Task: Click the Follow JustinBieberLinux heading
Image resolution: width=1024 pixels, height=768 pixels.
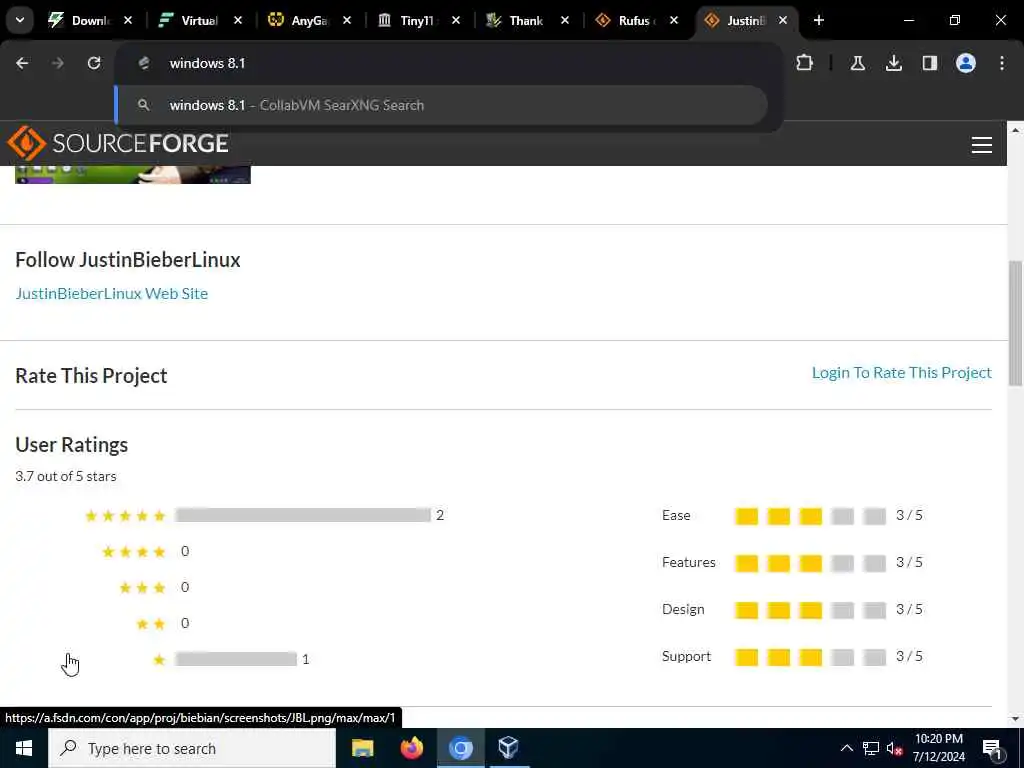Action: coord(128,259)
